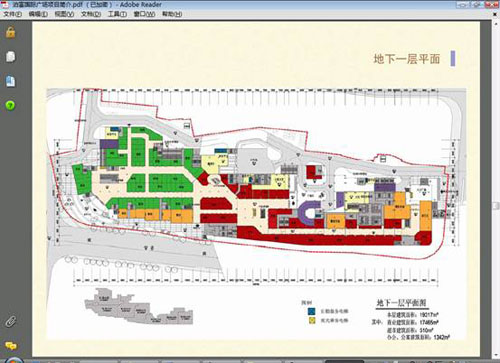
Task: Open the Attachments paperclip panel
Action: point(10,322)
